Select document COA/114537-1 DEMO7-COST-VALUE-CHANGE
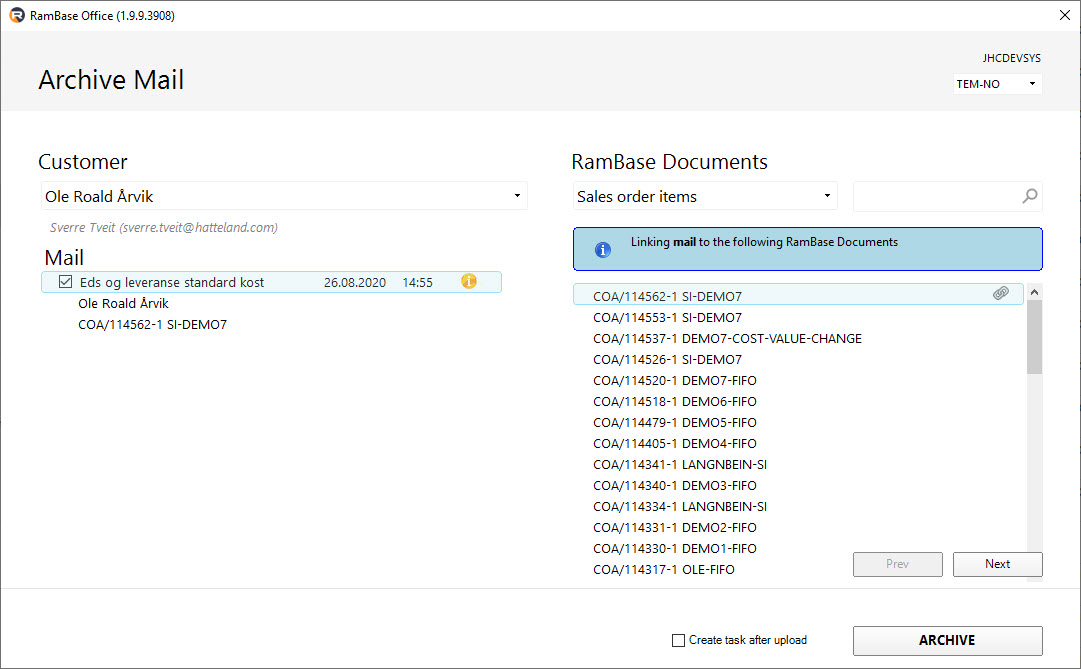The height and width of the screenshot is (669, 1081). (x=727, y=339)
